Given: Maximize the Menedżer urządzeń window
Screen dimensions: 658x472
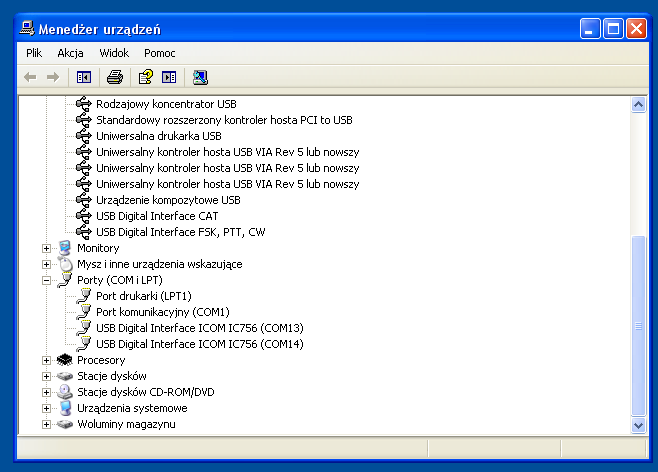Looking at the screenshot, I should (613, 29).
